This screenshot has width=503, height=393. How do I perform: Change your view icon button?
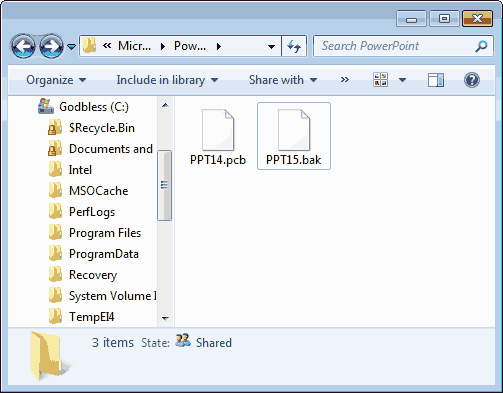pos(380,80)
